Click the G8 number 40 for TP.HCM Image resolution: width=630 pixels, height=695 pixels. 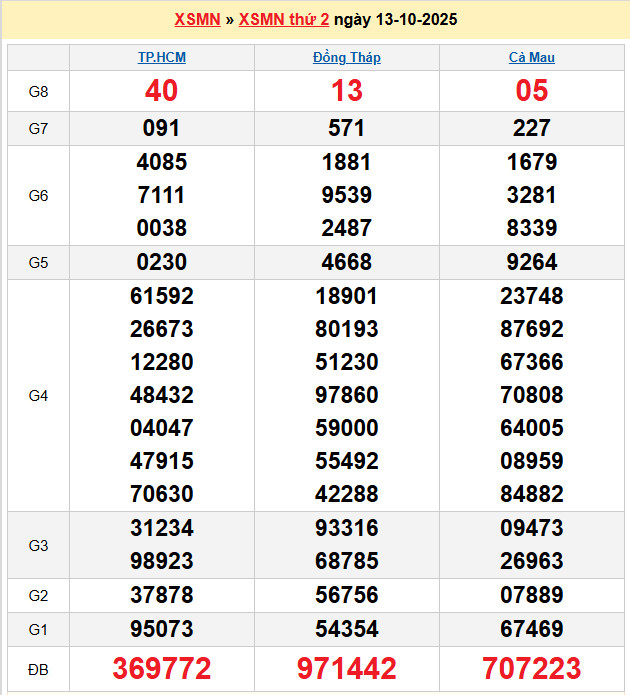pos(162,91)
